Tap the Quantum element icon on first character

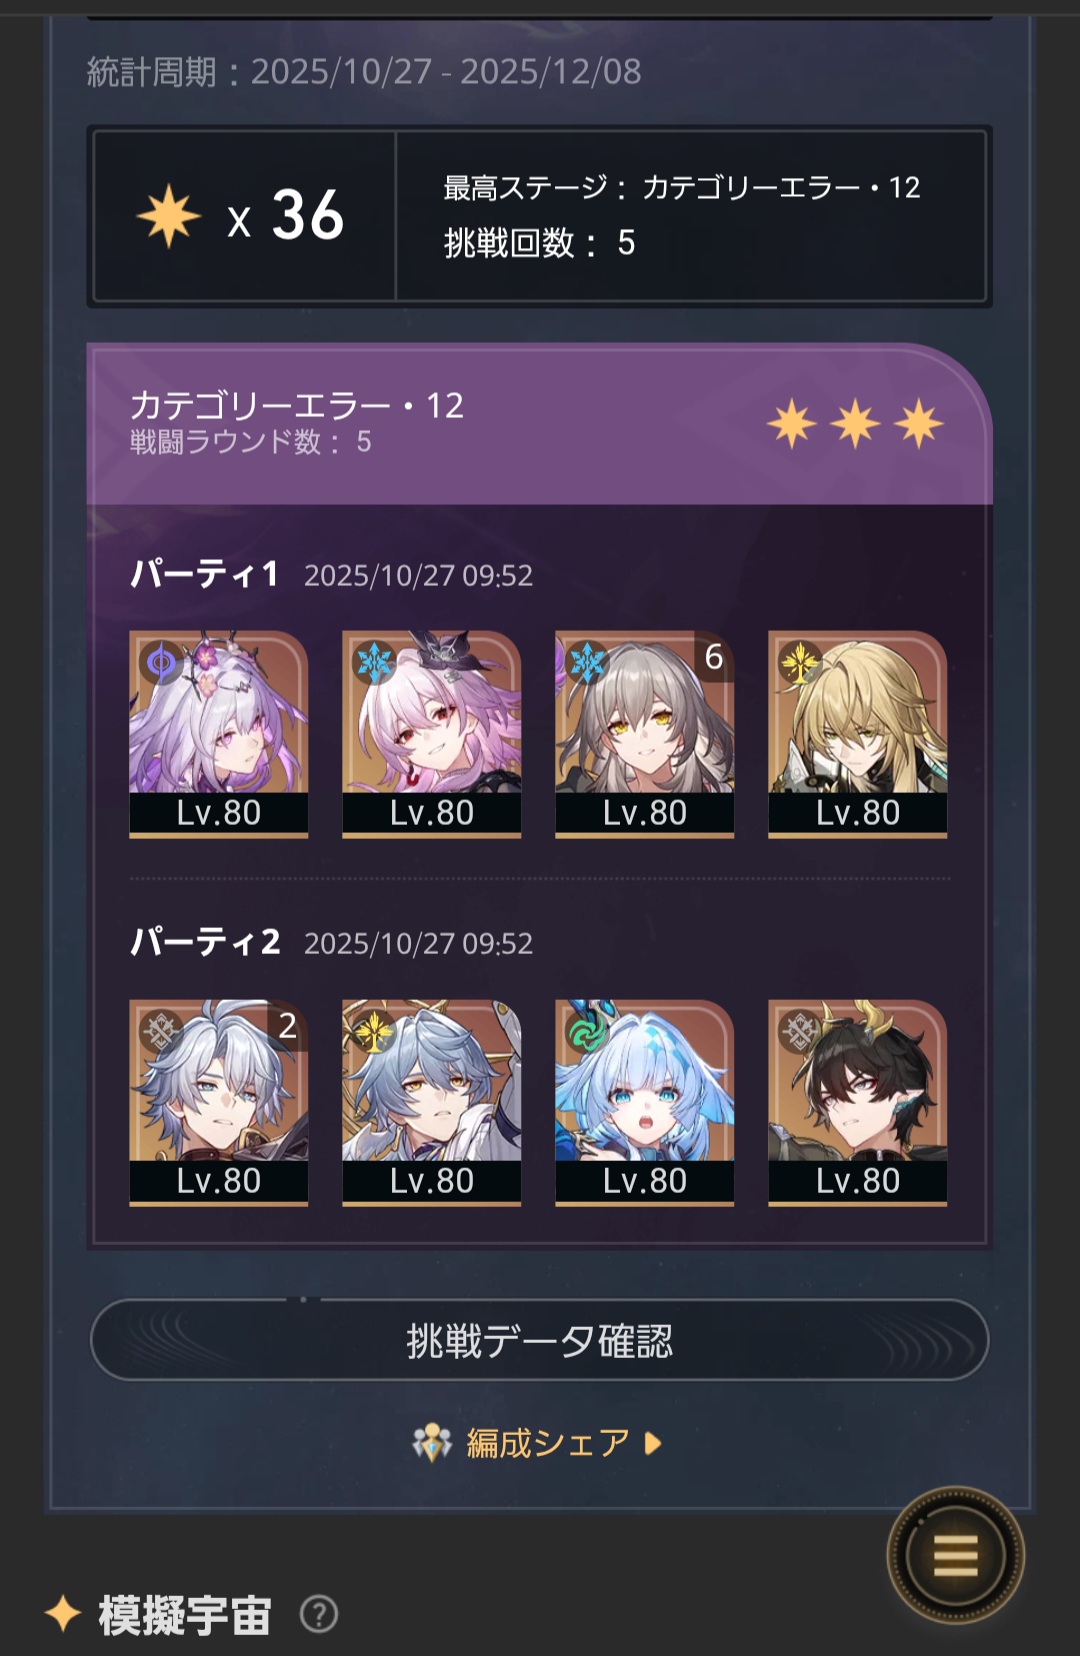(162, 662)
